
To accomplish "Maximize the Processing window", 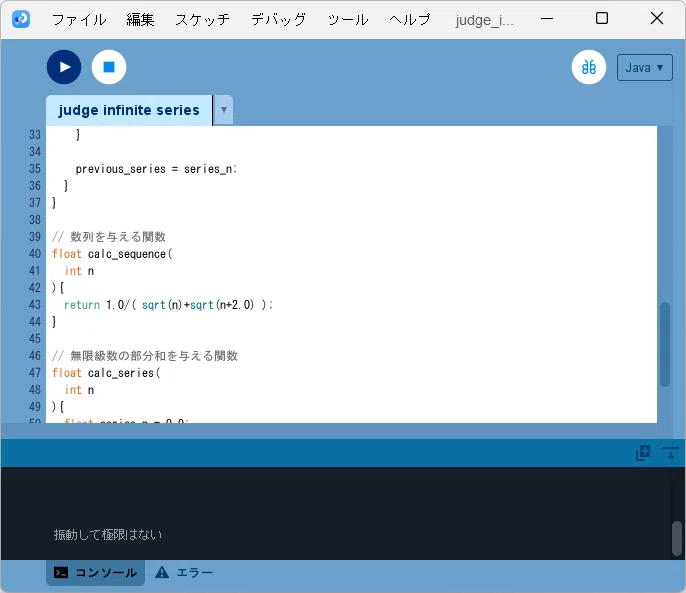I will (602, 18).
